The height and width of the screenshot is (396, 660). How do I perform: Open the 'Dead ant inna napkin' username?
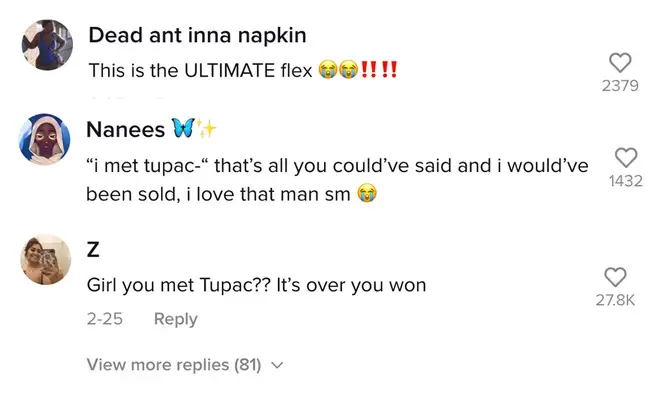[197, 35]
